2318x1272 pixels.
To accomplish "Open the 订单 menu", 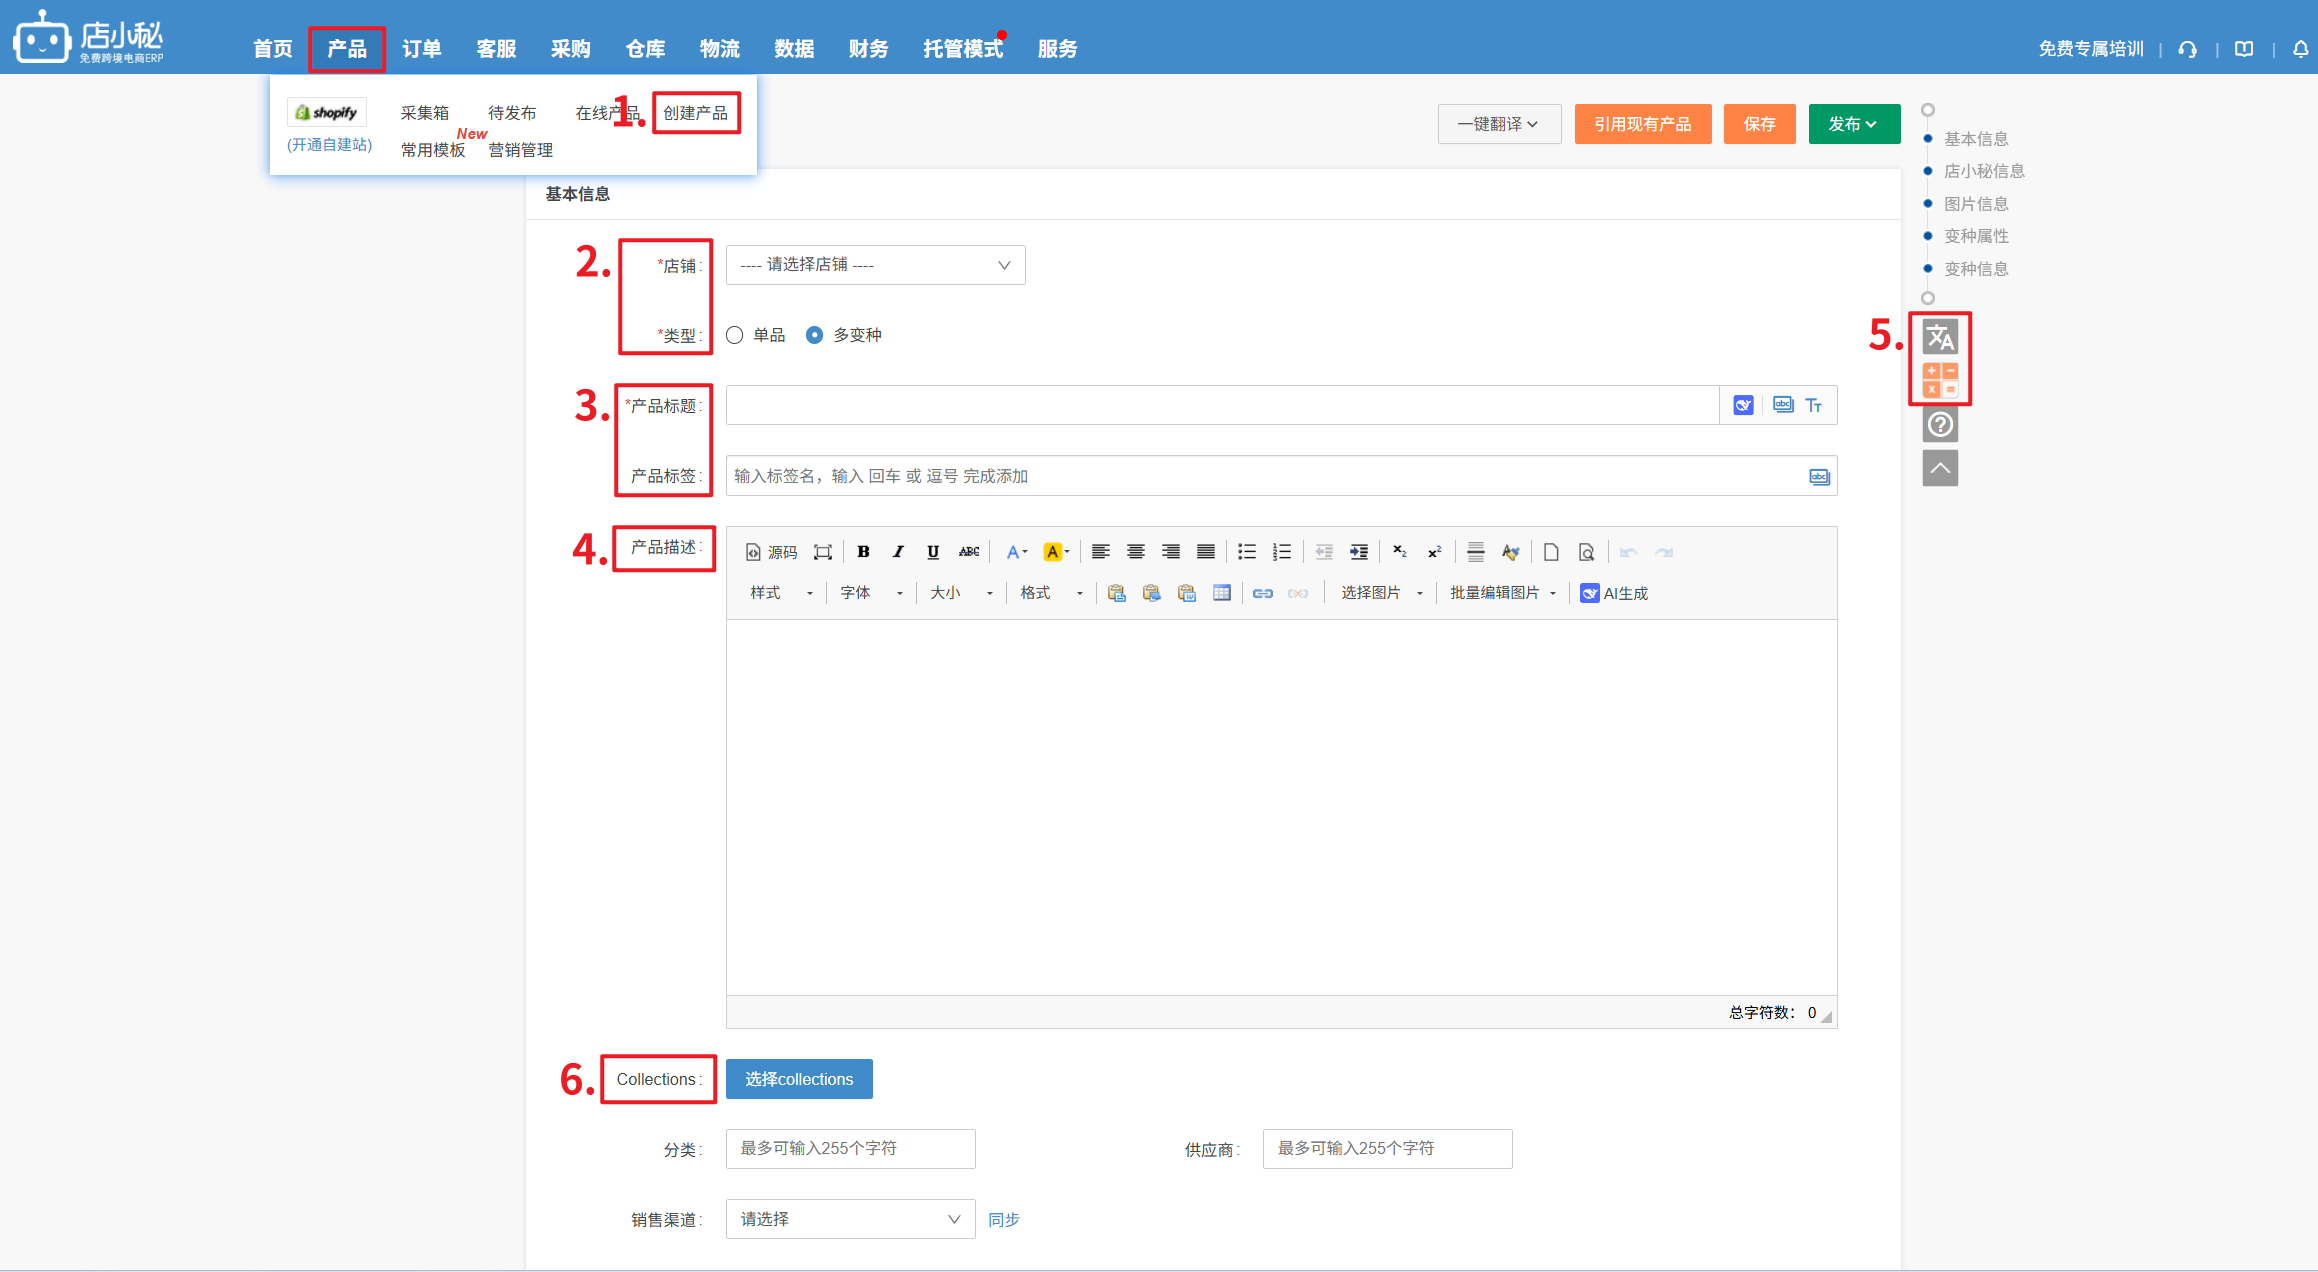I will 421,49.
